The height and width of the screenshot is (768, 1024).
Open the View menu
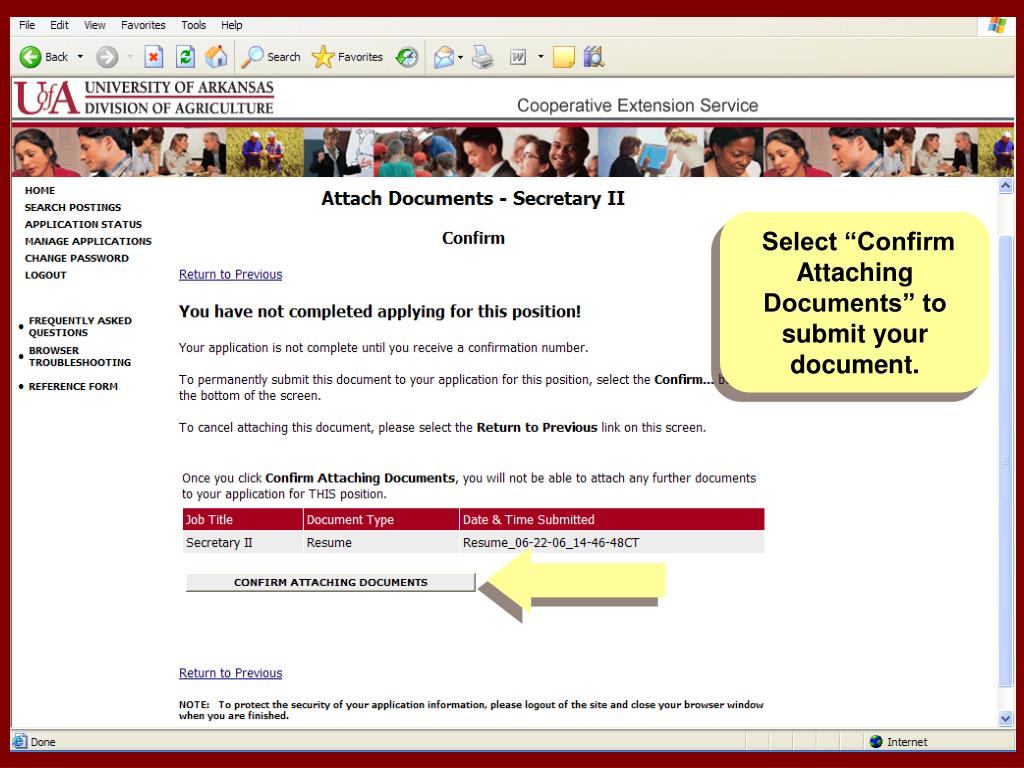coord(95,25)
